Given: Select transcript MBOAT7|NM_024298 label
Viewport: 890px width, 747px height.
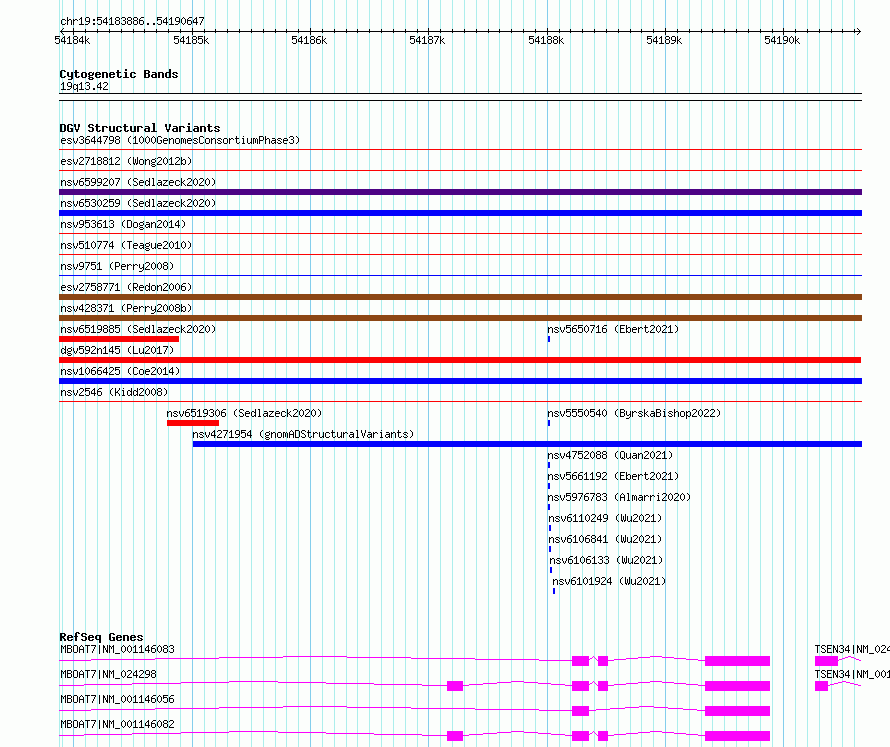Looking at the screenshot, I should tap(108, 674).
